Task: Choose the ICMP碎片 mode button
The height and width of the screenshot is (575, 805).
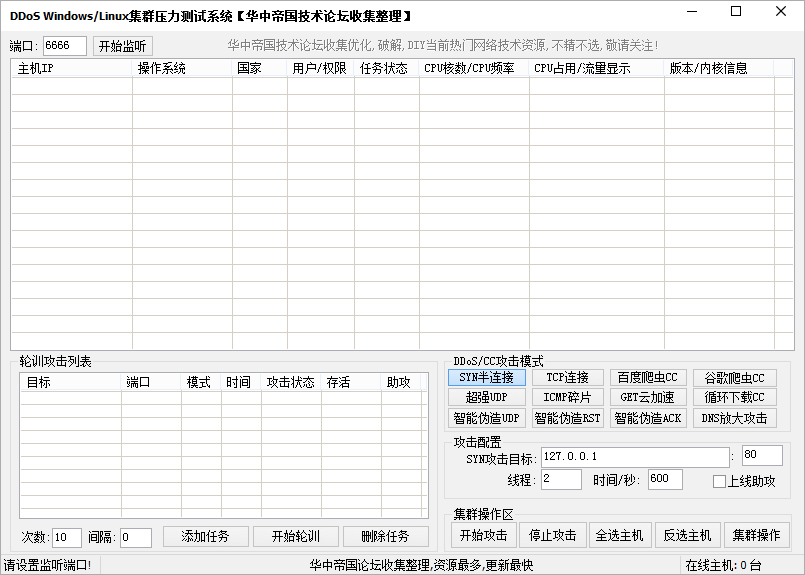Action: (567, 398)
